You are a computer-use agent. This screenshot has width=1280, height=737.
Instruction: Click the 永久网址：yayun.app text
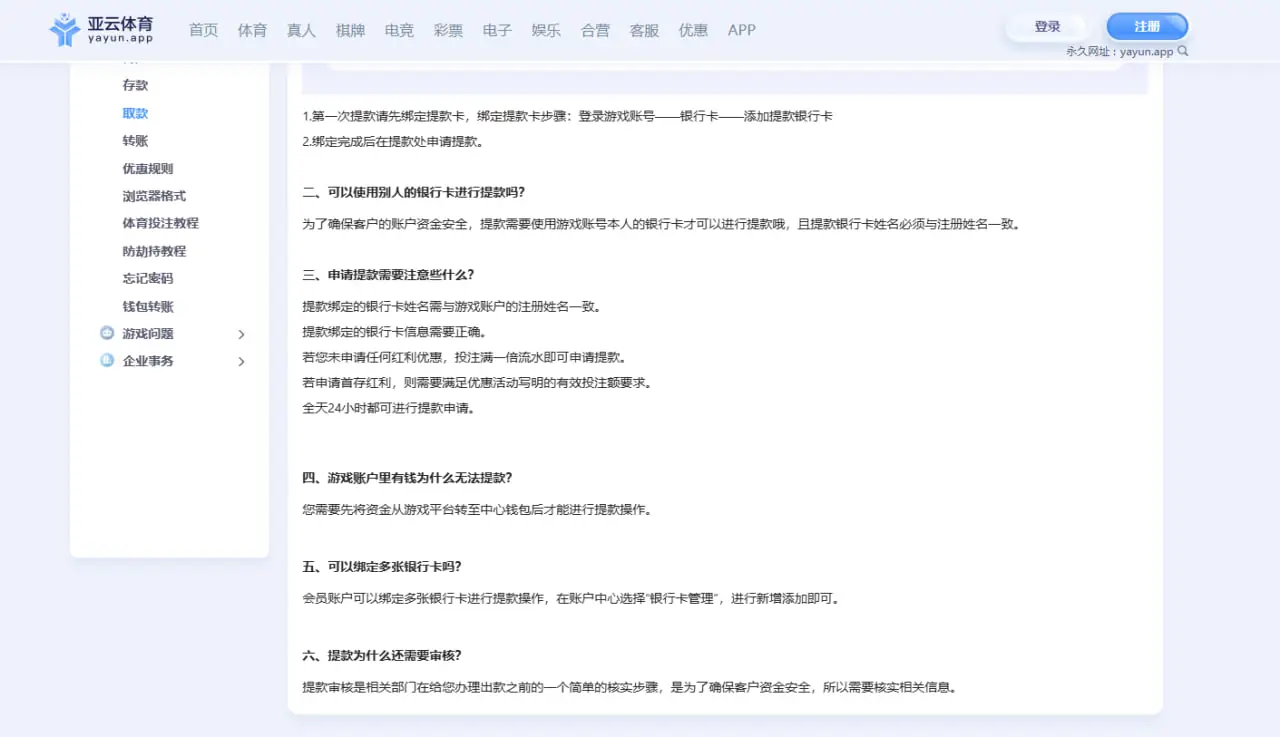tap(1120, 52)
